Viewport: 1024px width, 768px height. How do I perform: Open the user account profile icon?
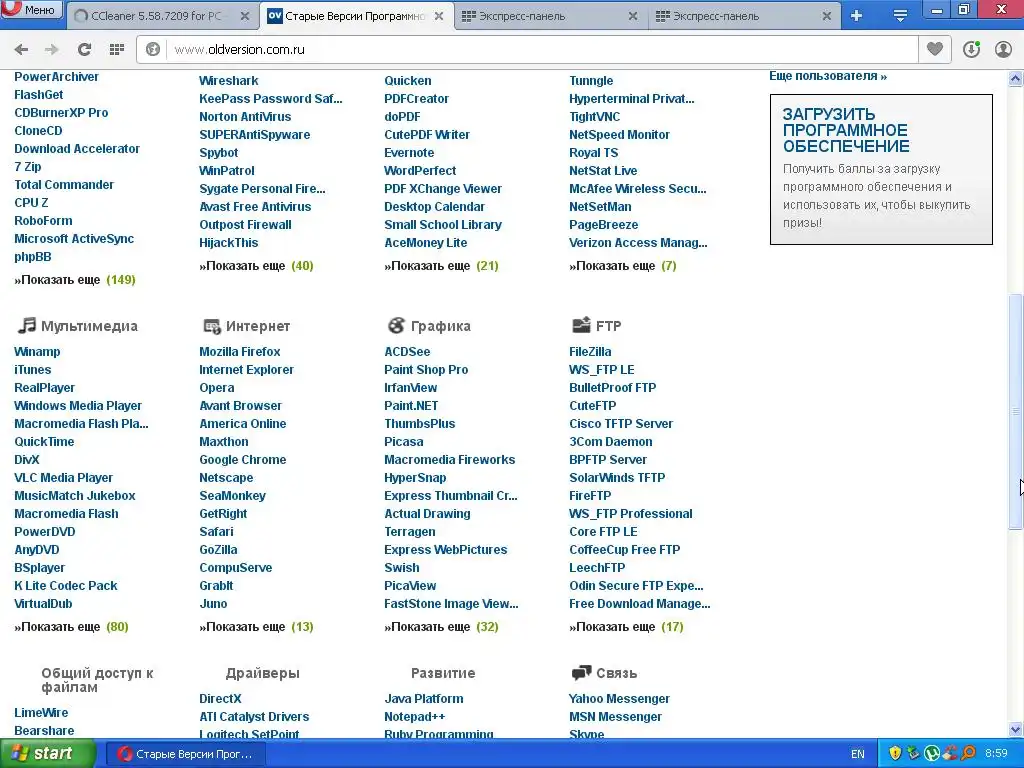1003,50
